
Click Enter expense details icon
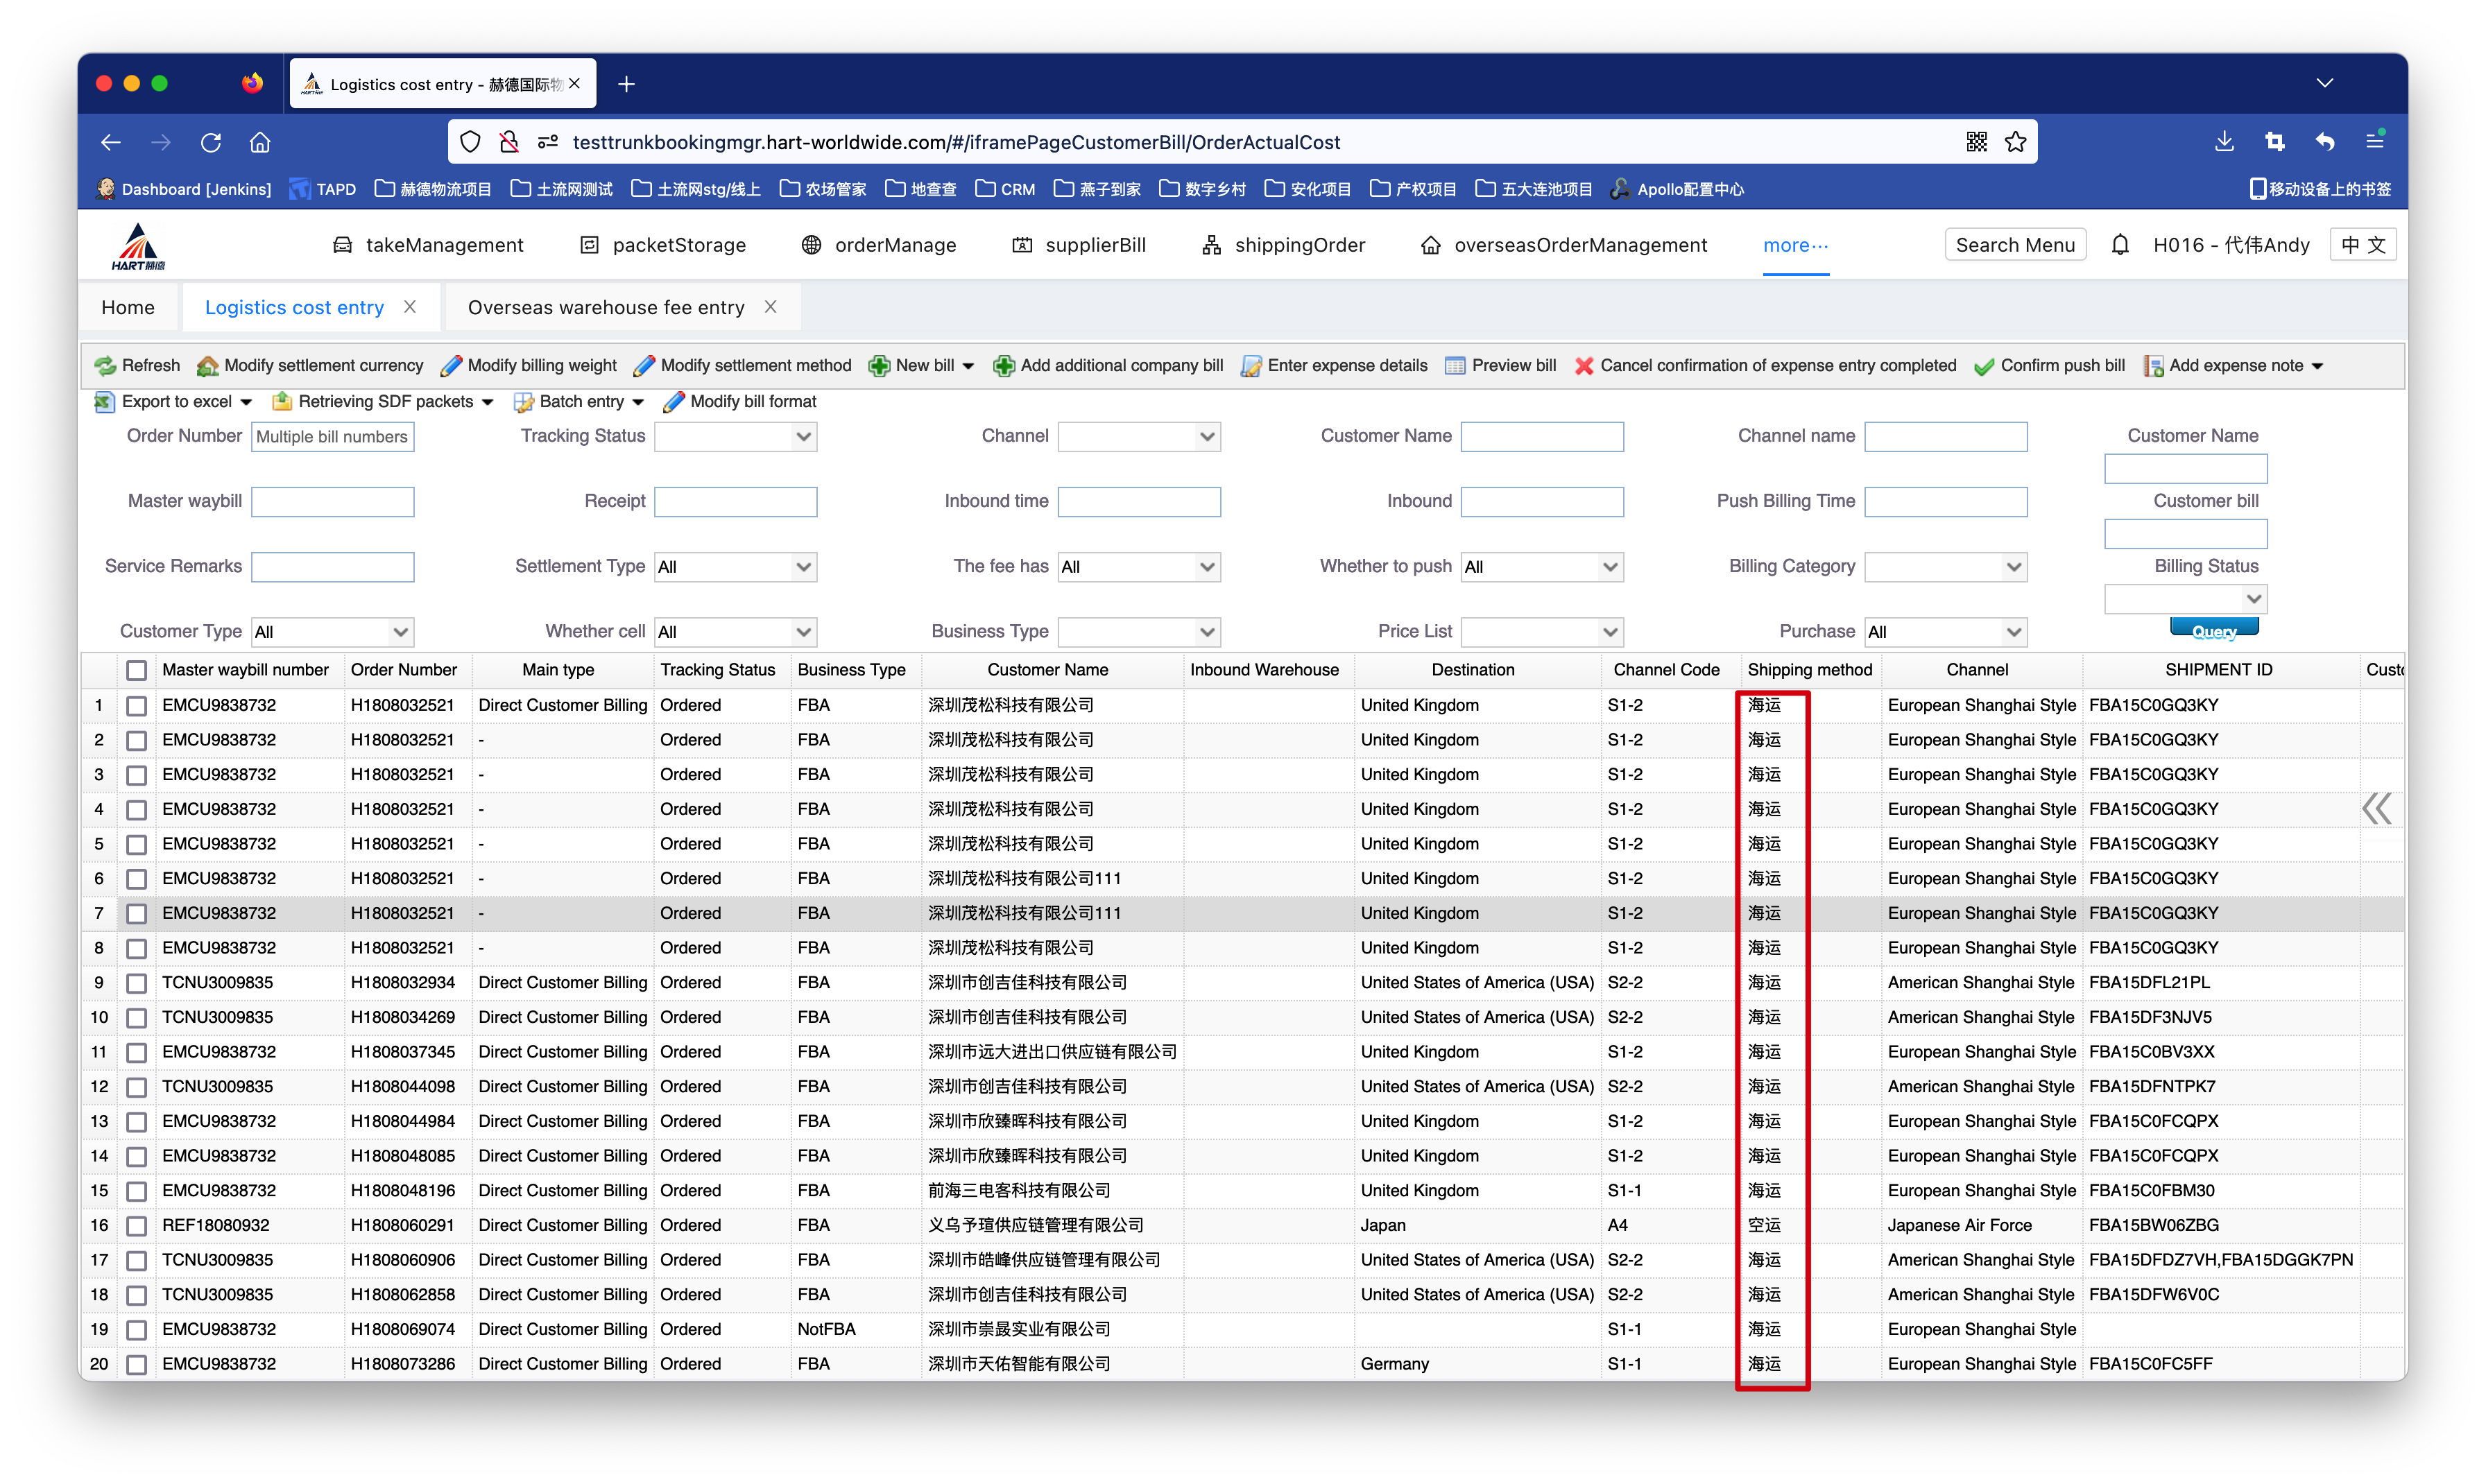coord(1251,366)
